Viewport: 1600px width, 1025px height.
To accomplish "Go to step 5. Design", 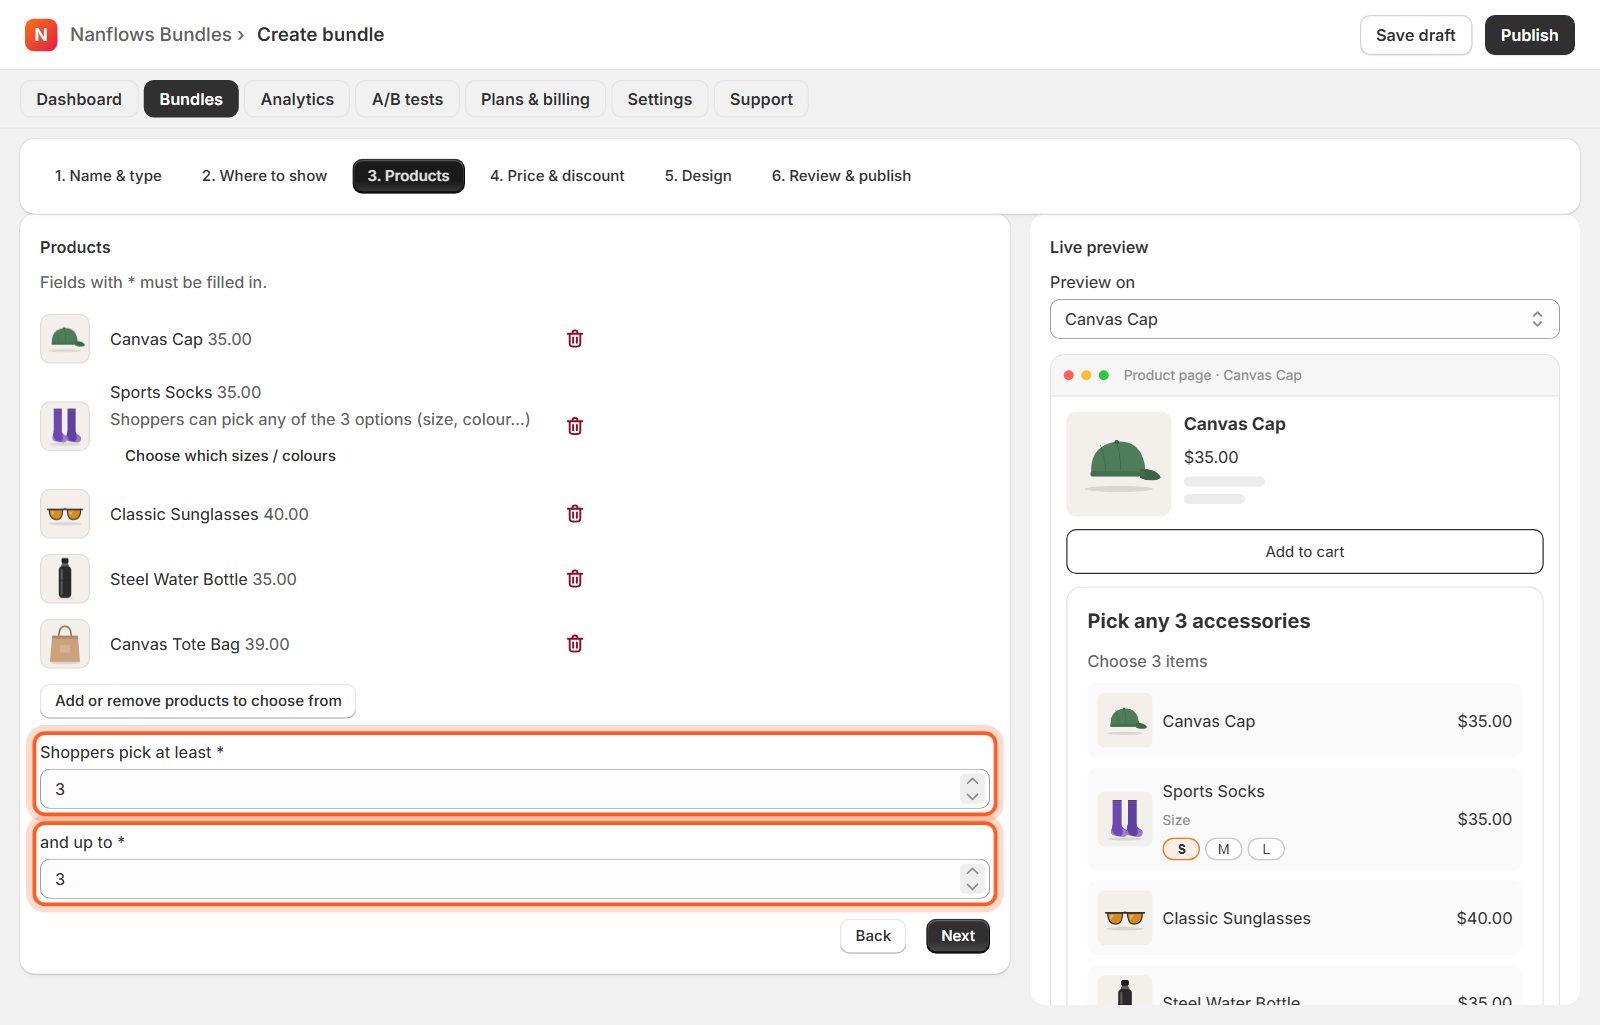I will pyautogui.click(x=698, y=176).
